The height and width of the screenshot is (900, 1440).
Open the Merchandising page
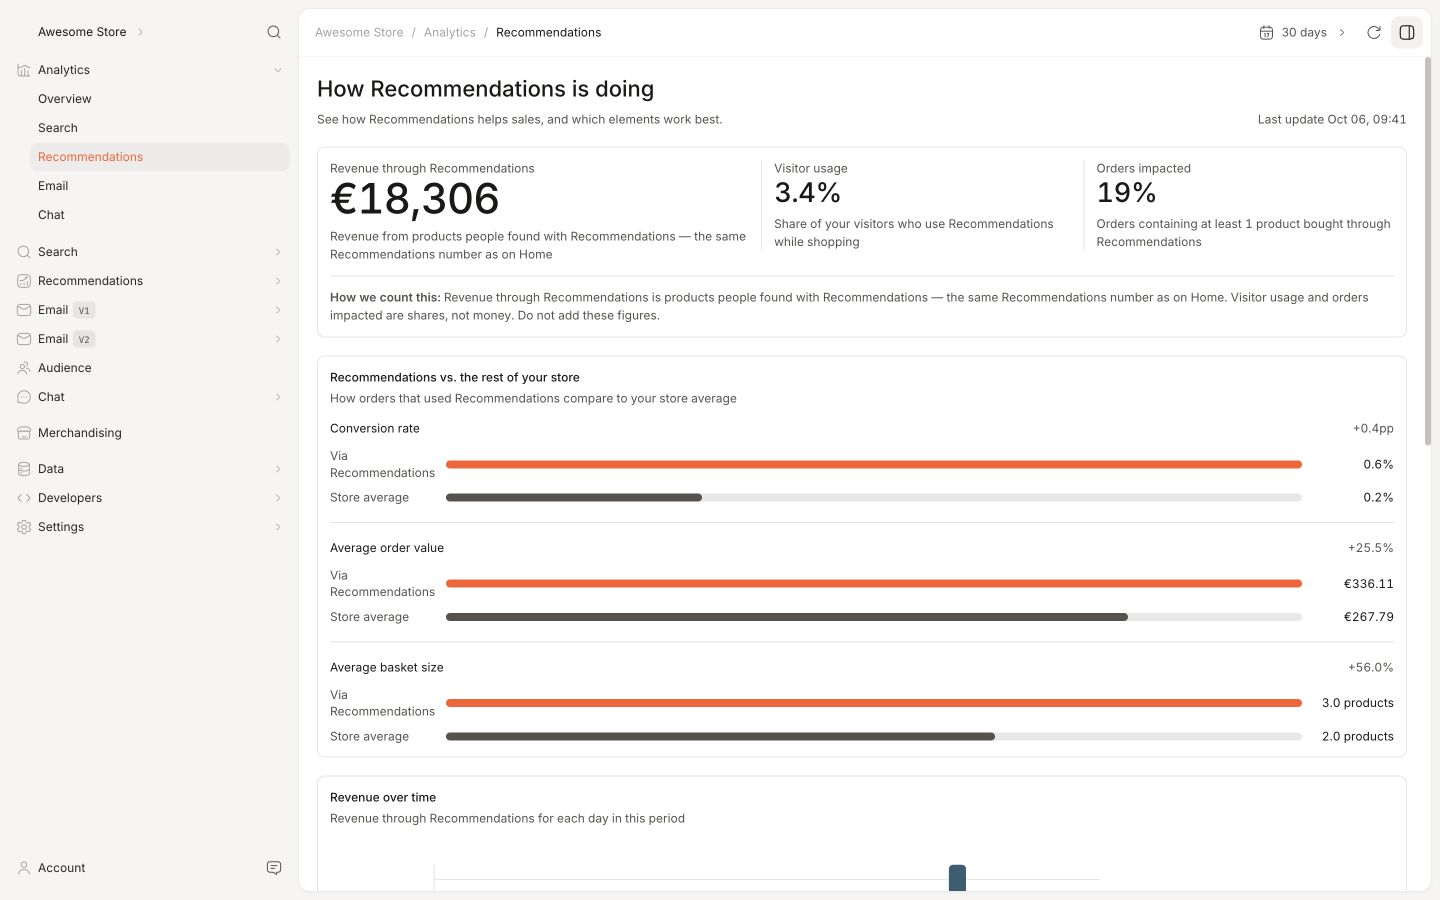(x=150, y=433)
